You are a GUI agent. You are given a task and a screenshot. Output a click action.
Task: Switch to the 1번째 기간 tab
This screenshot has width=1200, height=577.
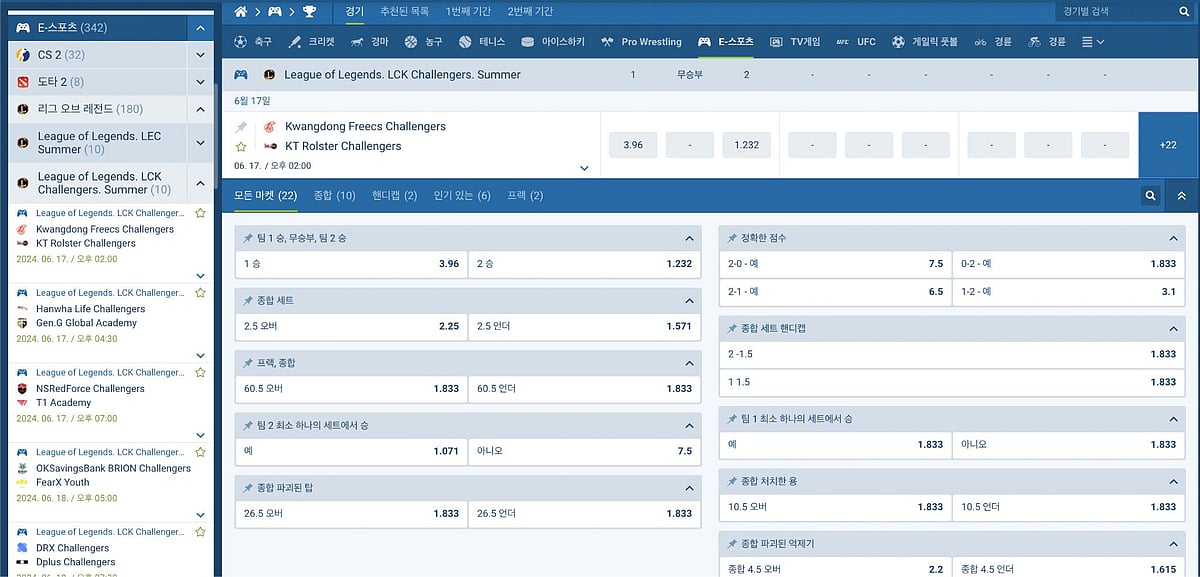click(468, 12)
